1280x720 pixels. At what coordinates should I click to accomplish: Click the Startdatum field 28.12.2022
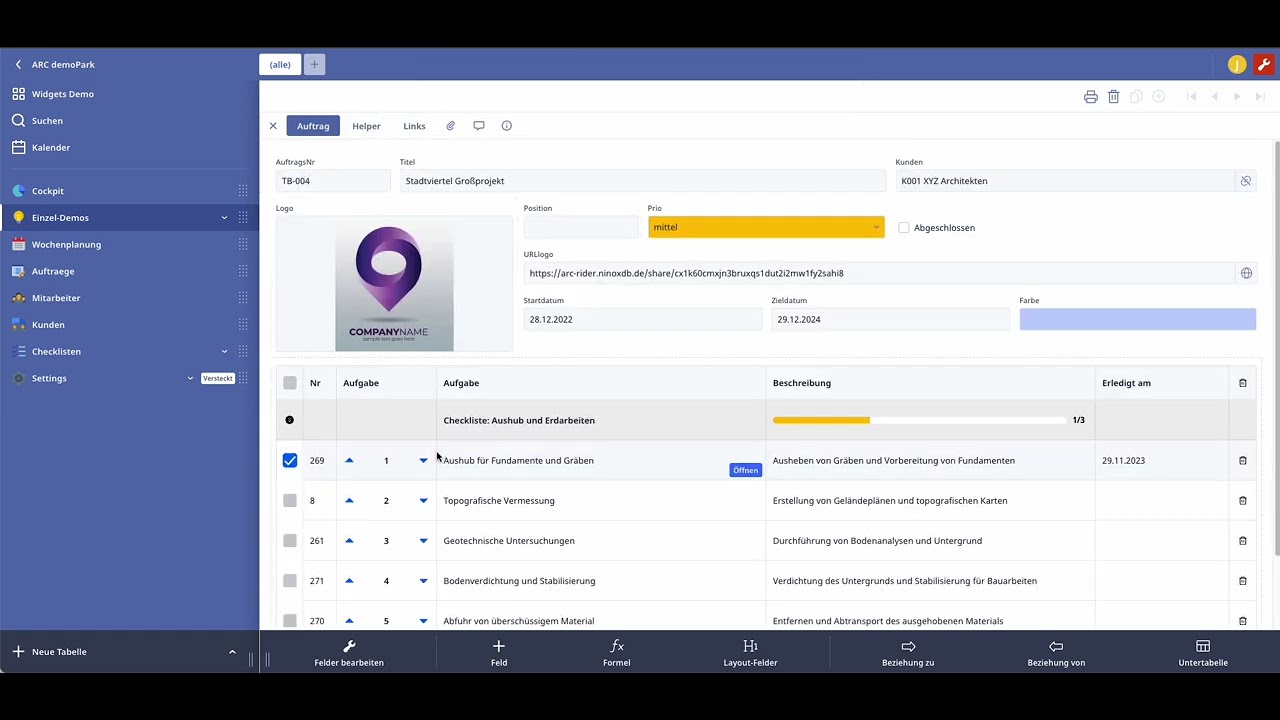643,319
